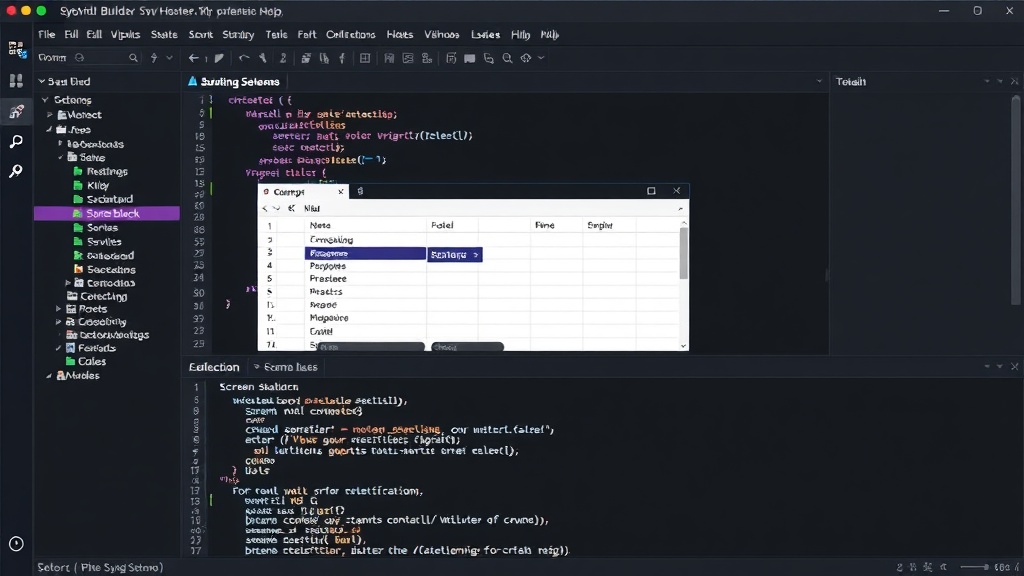Expand the "Marect" folder arrow
1024x576 pixels.
click(50, 114)
